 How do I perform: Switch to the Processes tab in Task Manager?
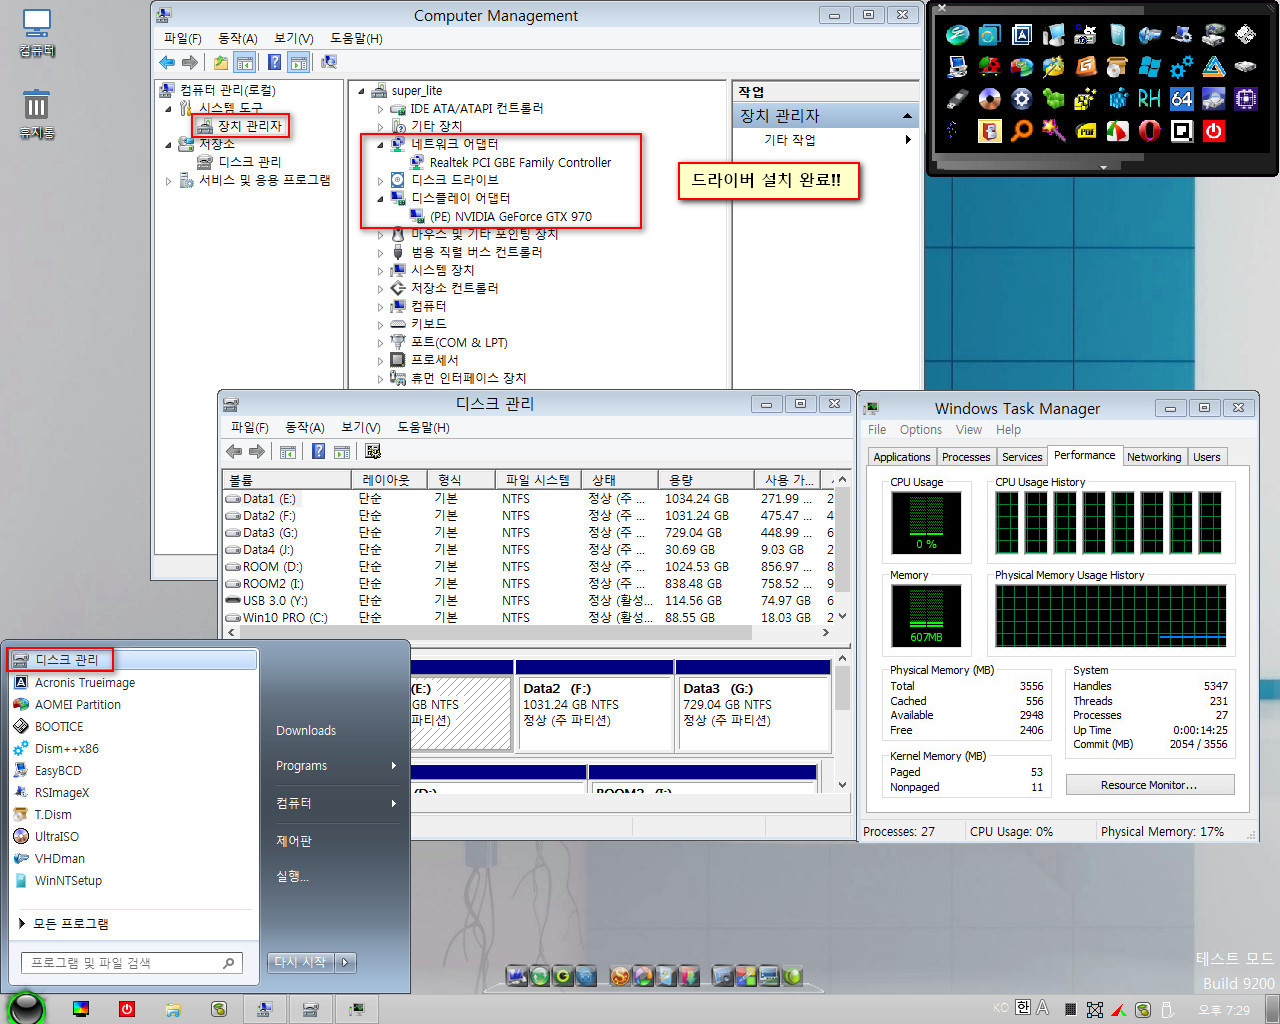(966, 457)
